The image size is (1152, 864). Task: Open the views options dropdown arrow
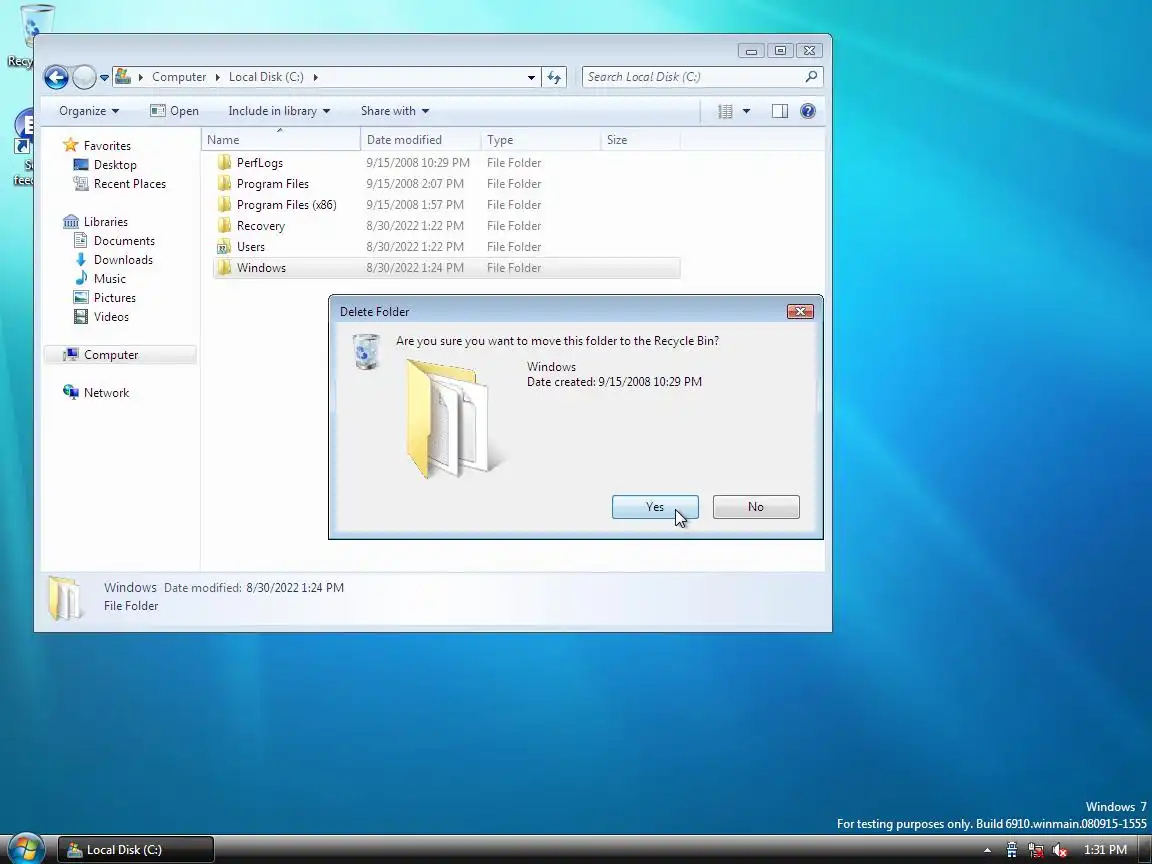pyautogui.click(x=746, y=111)
